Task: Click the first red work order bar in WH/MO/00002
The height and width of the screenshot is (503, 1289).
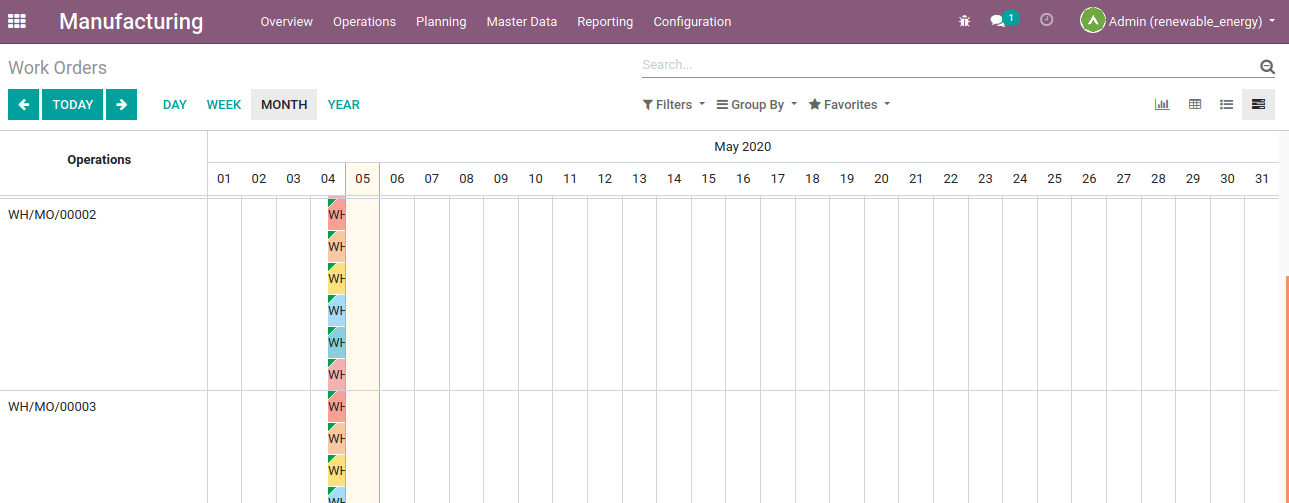Action: pyautogui.click(x=337, y=214)
